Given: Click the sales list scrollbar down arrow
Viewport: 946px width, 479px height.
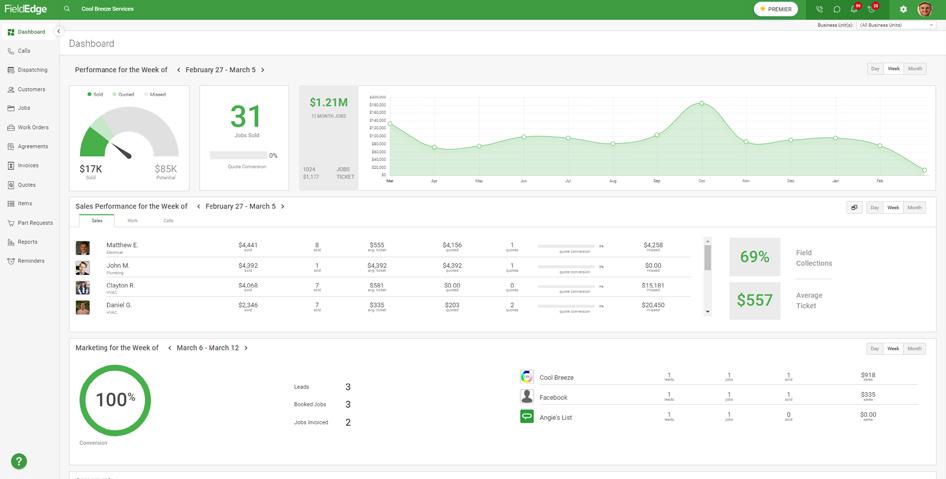Looking at the screenshot, I should tap(708, 312).
